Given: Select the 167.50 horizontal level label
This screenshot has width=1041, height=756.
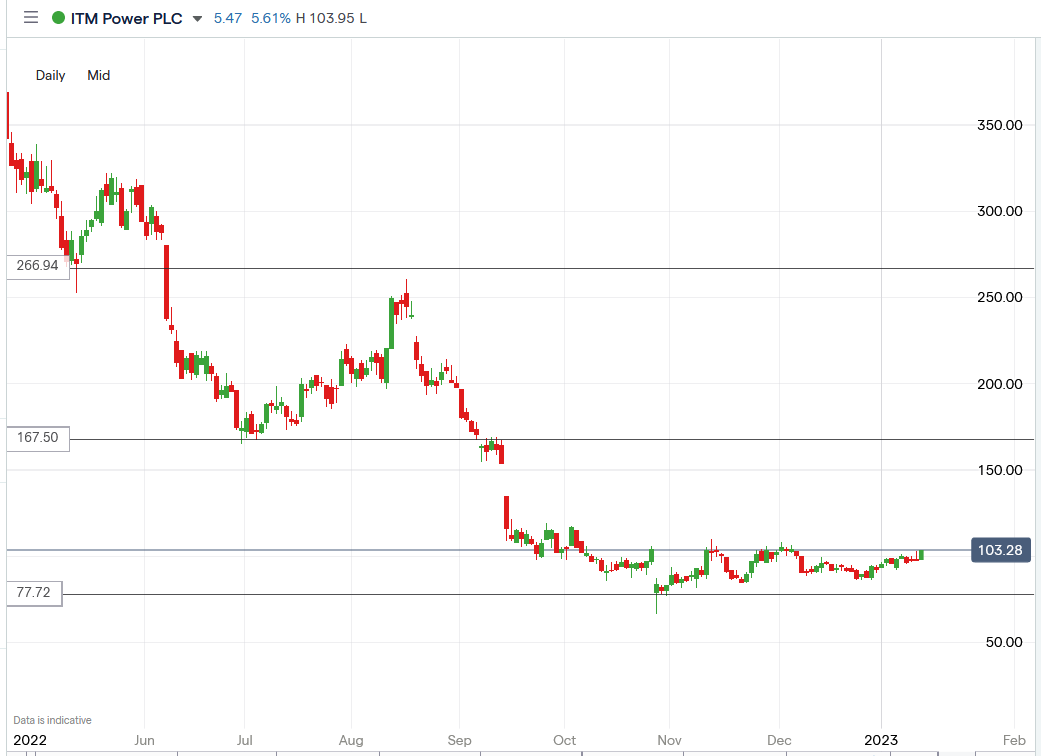Looking at the screenshot, I should (38, 437).
